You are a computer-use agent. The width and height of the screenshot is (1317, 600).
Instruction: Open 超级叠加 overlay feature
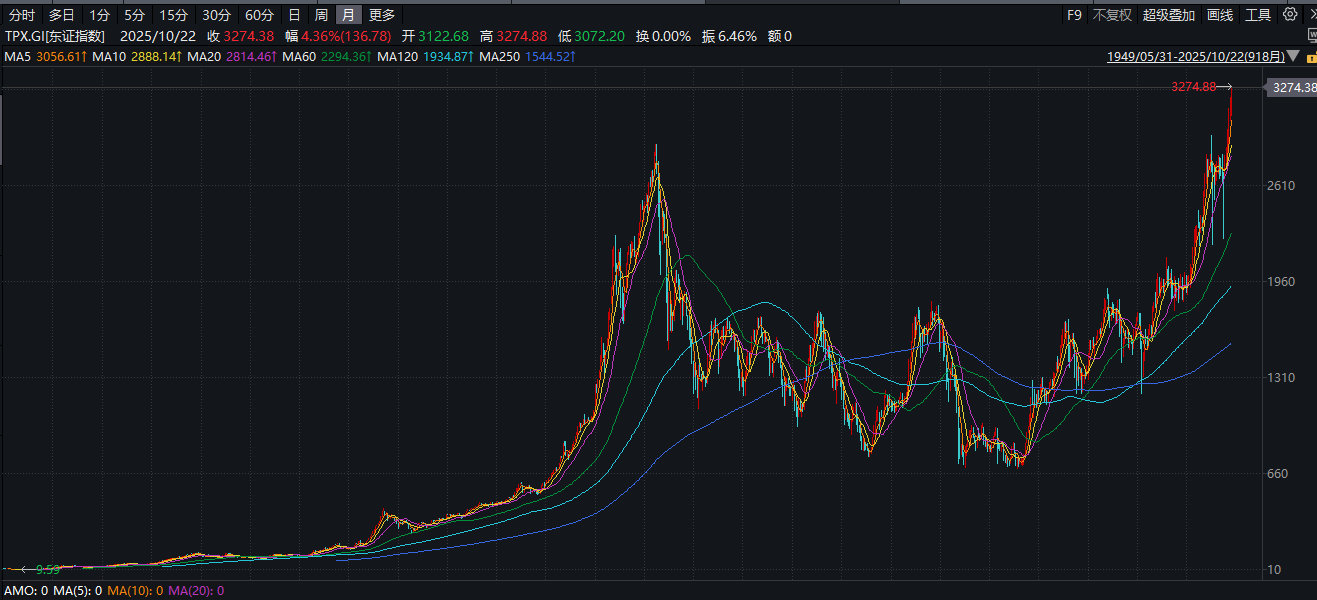pos(1169,15)
